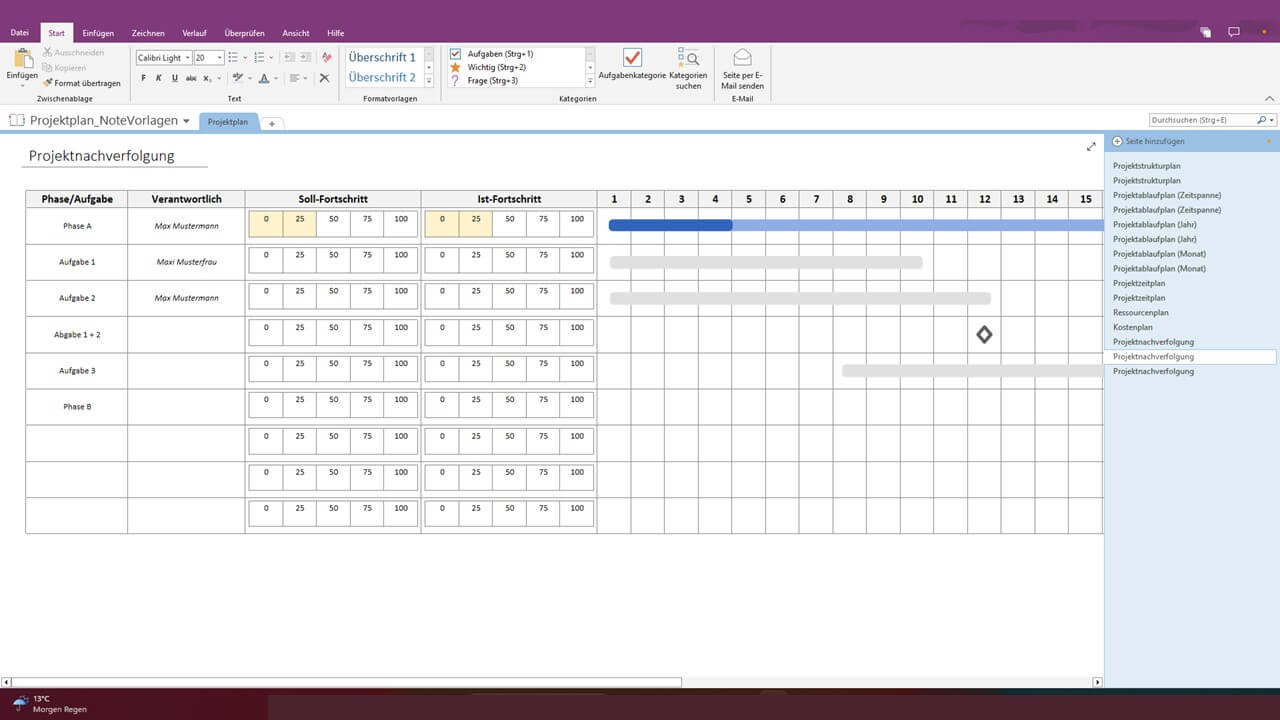Open the bullet list dropdown arrow
Screen dimensions: 1280x720
244,57
